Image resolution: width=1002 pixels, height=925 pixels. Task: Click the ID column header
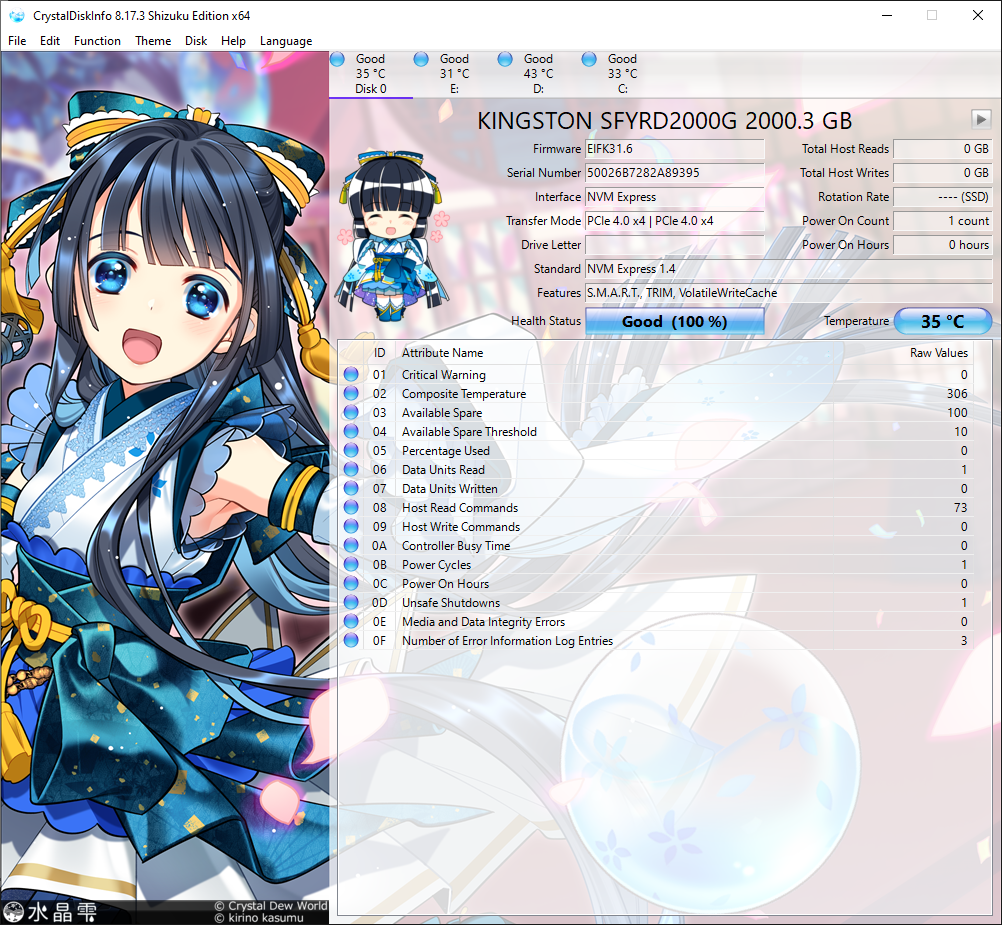click(x=380, y=353)
